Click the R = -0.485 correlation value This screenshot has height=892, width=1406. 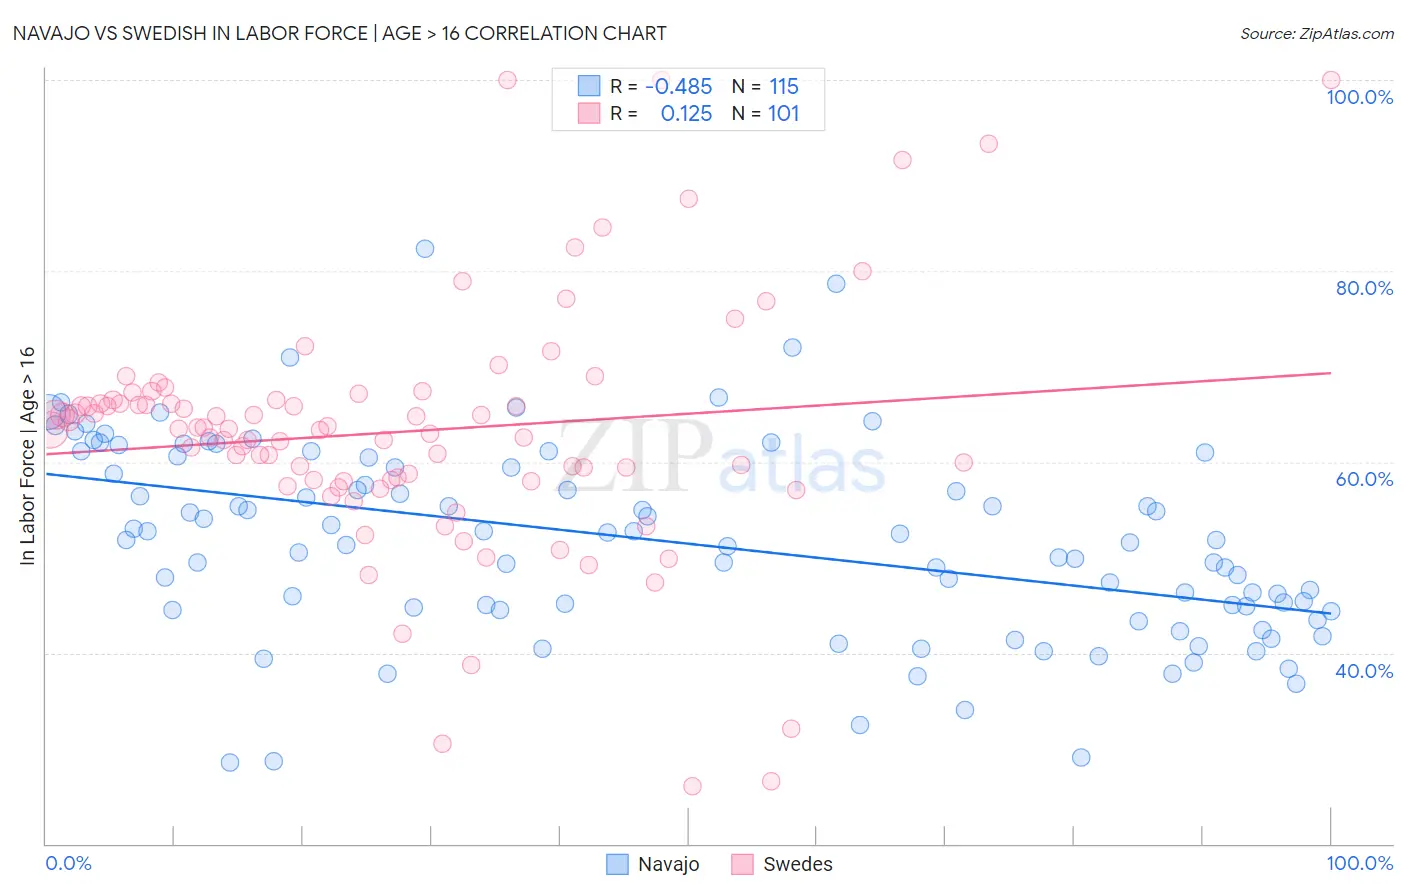pyautogui.click(x=661, y=86)
